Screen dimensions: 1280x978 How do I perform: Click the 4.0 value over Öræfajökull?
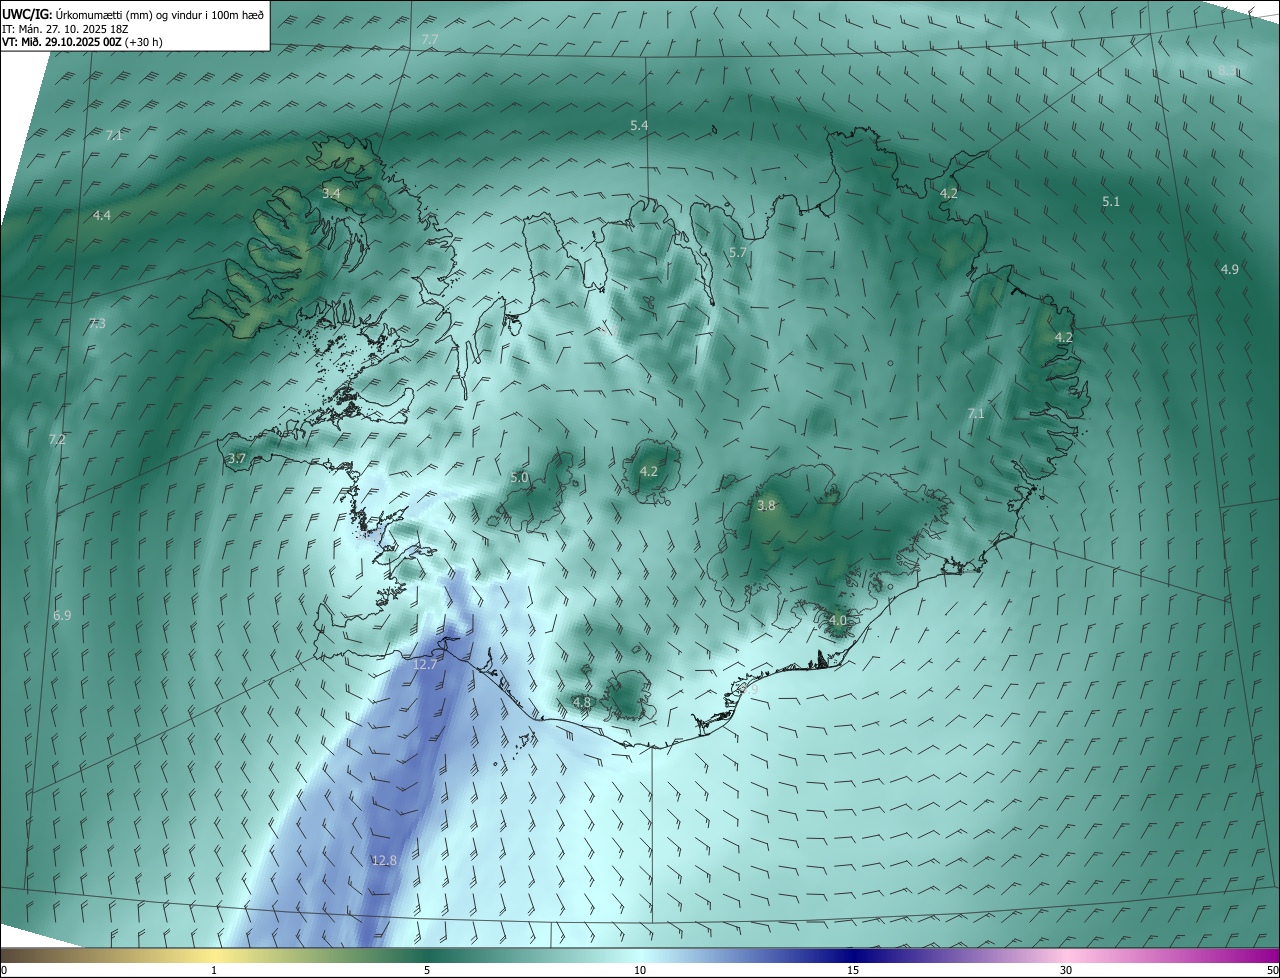point(838,620)
